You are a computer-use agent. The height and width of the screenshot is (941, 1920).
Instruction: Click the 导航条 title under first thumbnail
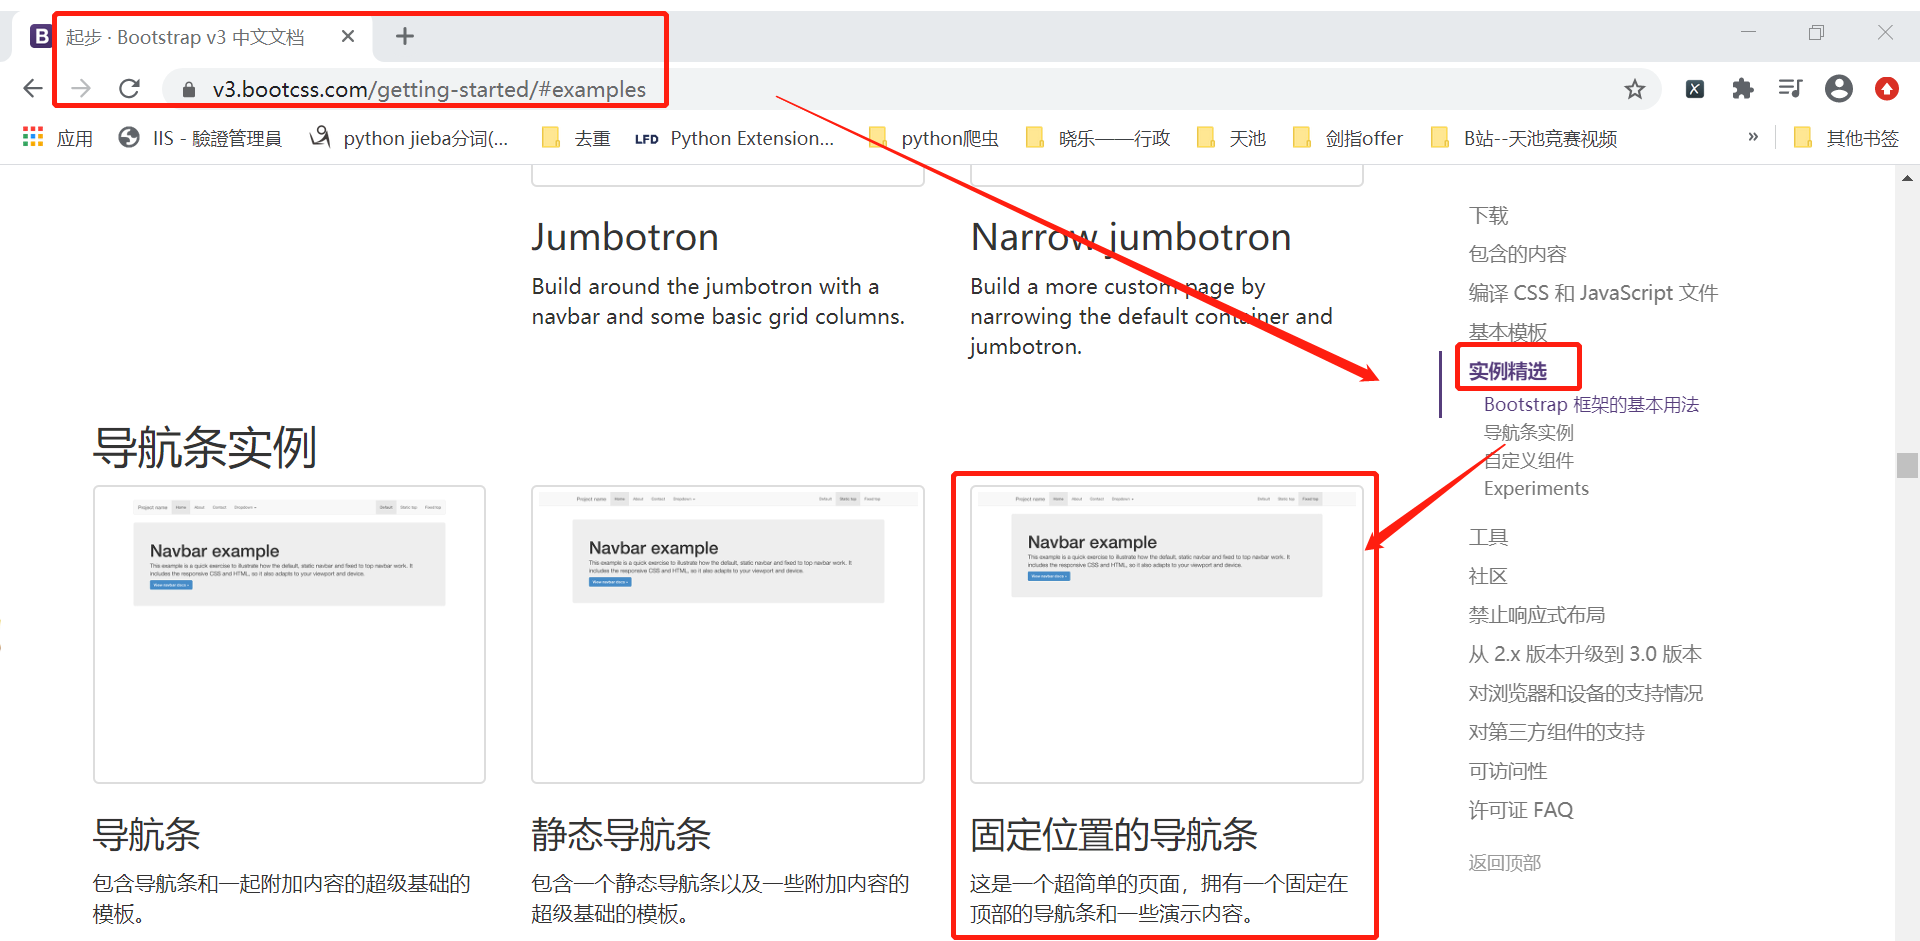pyautogui.click(x=147, y=834)
